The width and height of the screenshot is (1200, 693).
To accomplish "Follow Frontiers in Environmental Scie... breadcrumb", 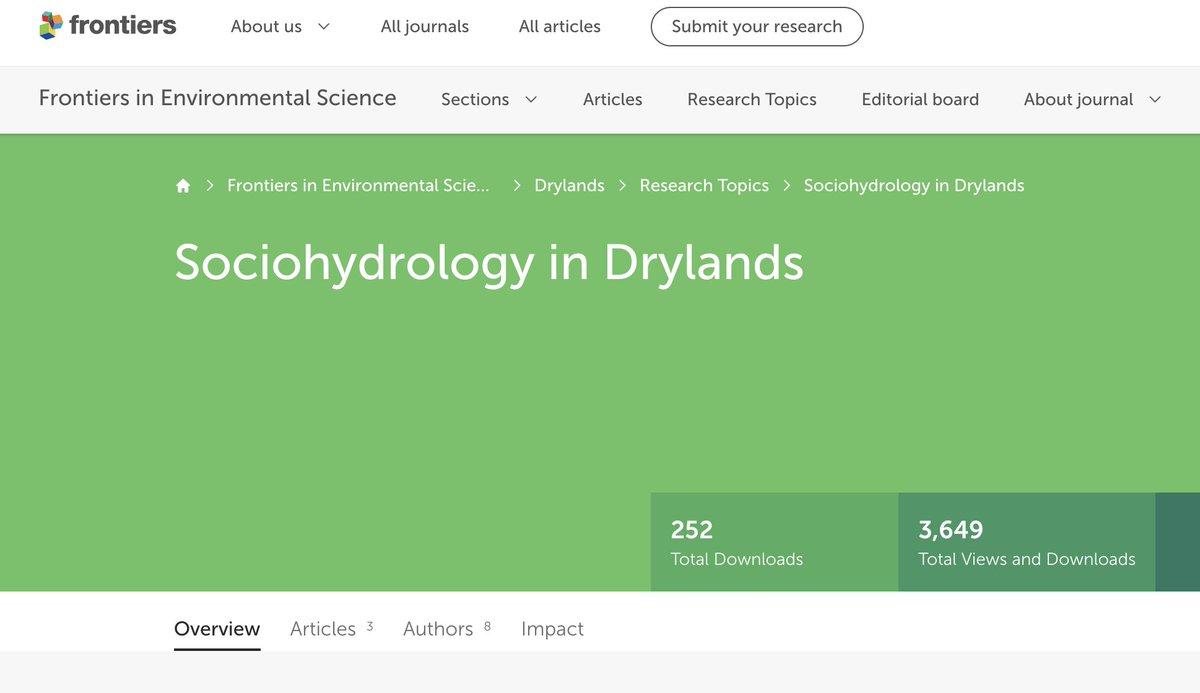I will pyautogui.click(x=359, y=186).
